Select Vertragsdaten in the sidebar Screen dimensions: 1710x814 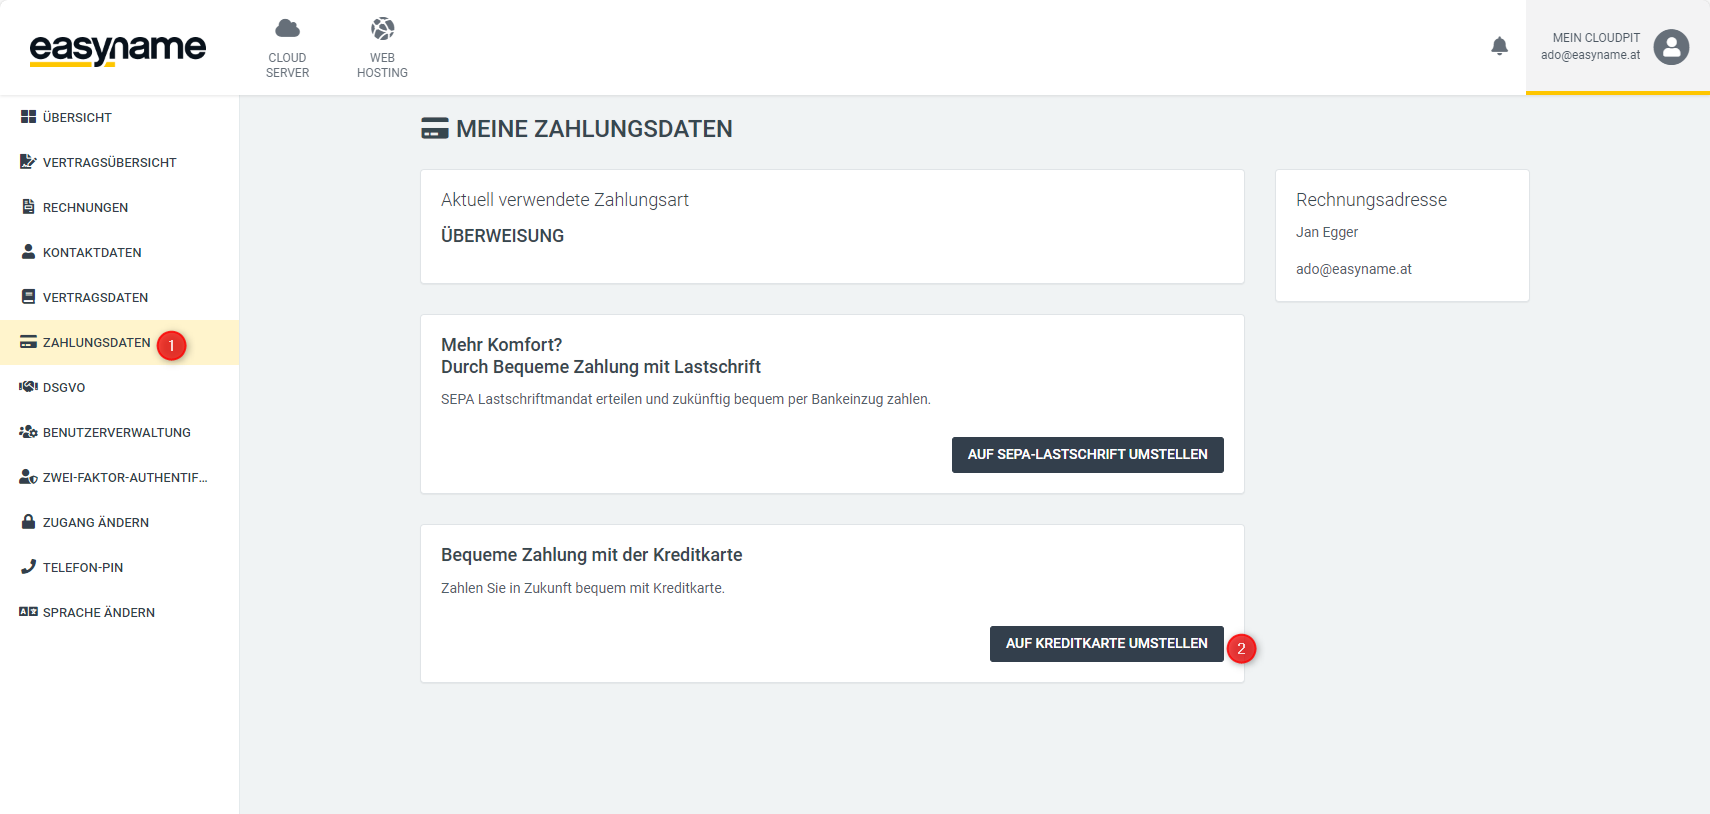tap(95, 297)
